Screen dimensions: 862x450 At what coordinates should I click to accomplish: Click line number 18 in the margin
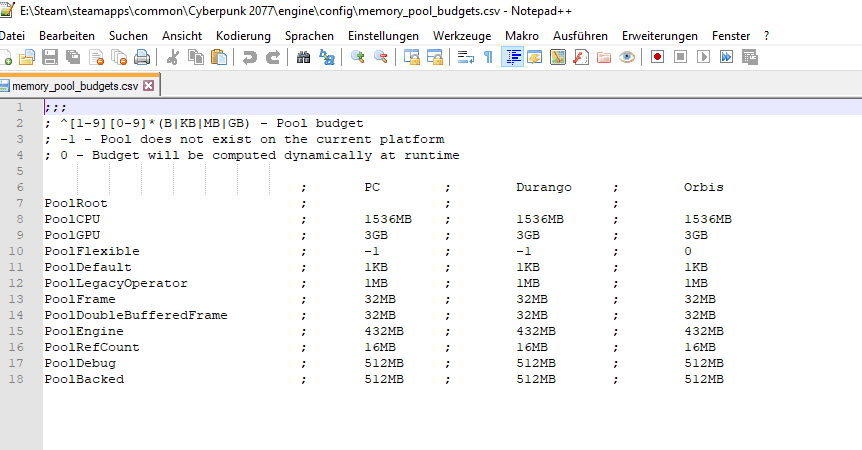pyautogui.click(x=16, y=379)
